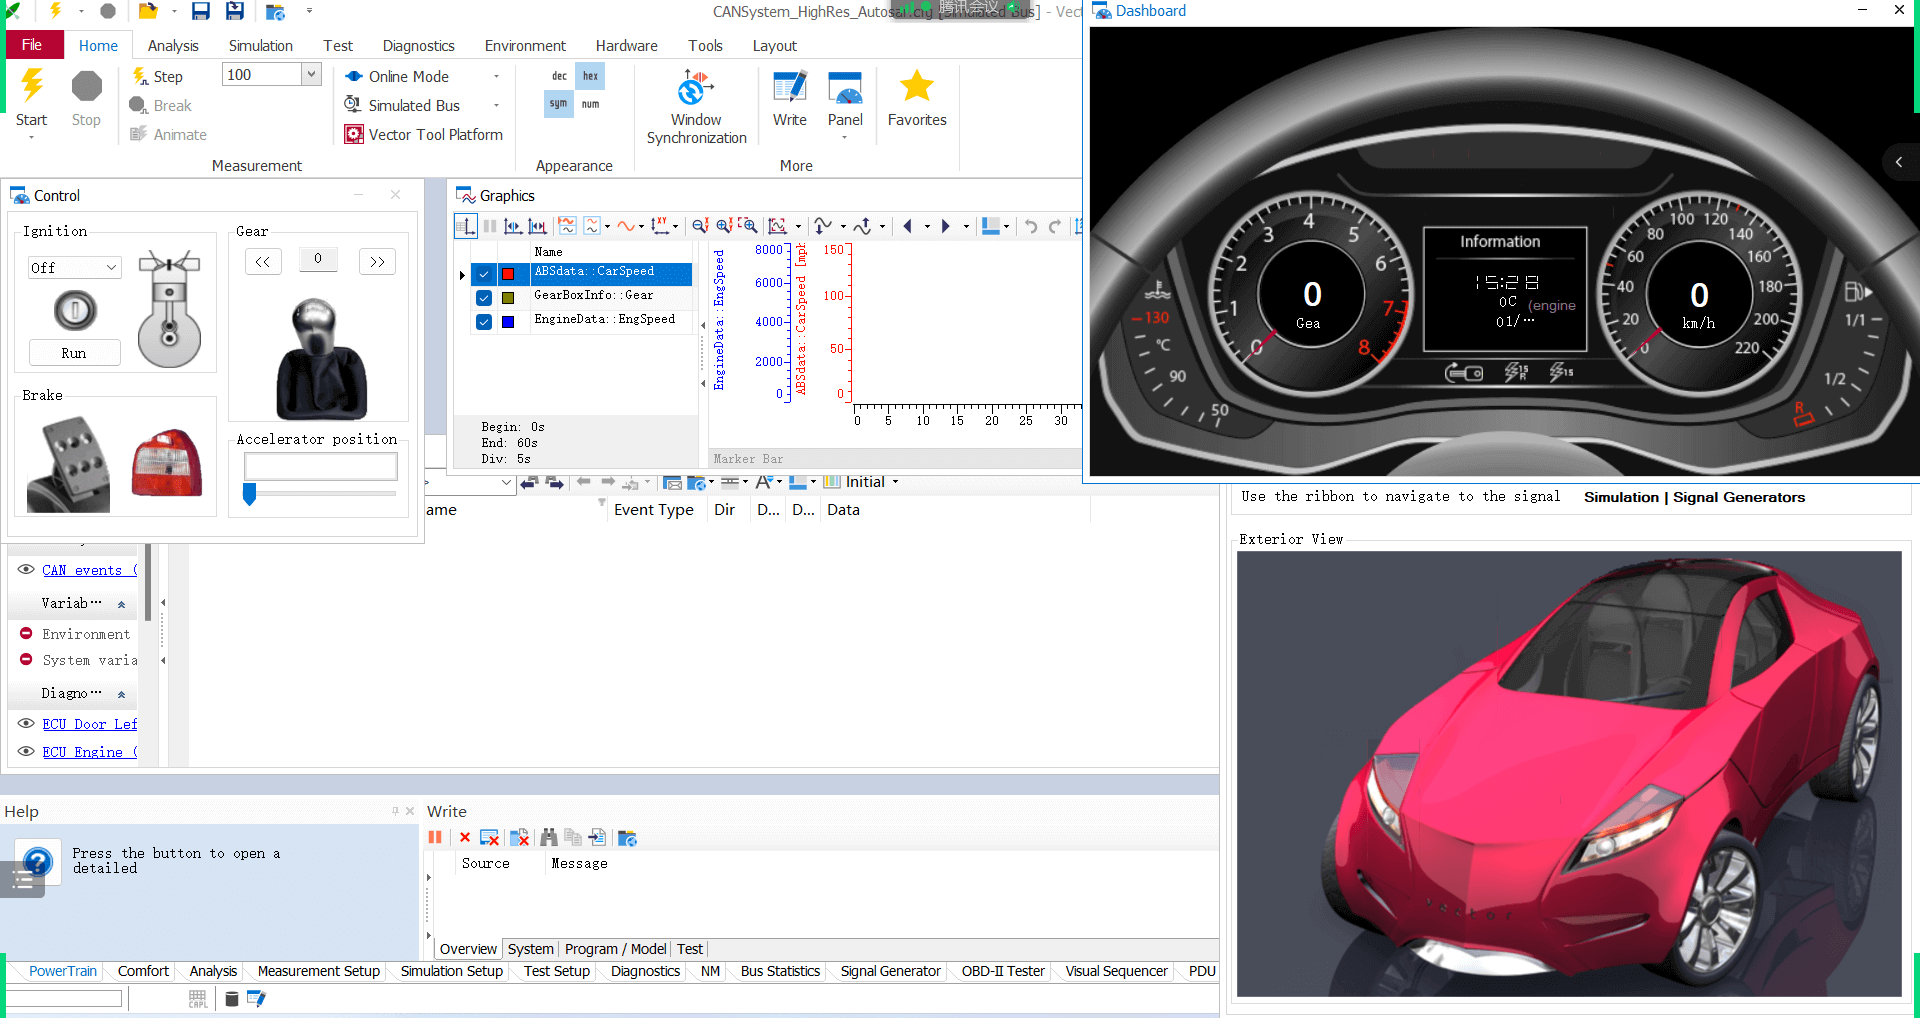Image resolution: width=1920 pixels, height=1018 pixels.
Task: Pause output in Write window
Action: tap(435, 837)
